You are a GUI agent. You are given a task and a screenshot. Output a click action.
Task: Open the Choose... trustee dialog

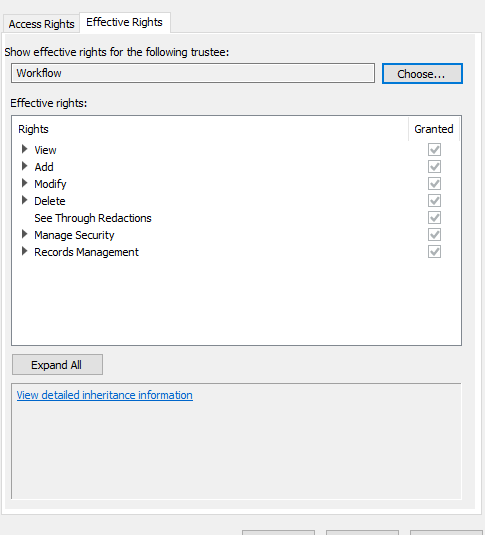point(422,73)
